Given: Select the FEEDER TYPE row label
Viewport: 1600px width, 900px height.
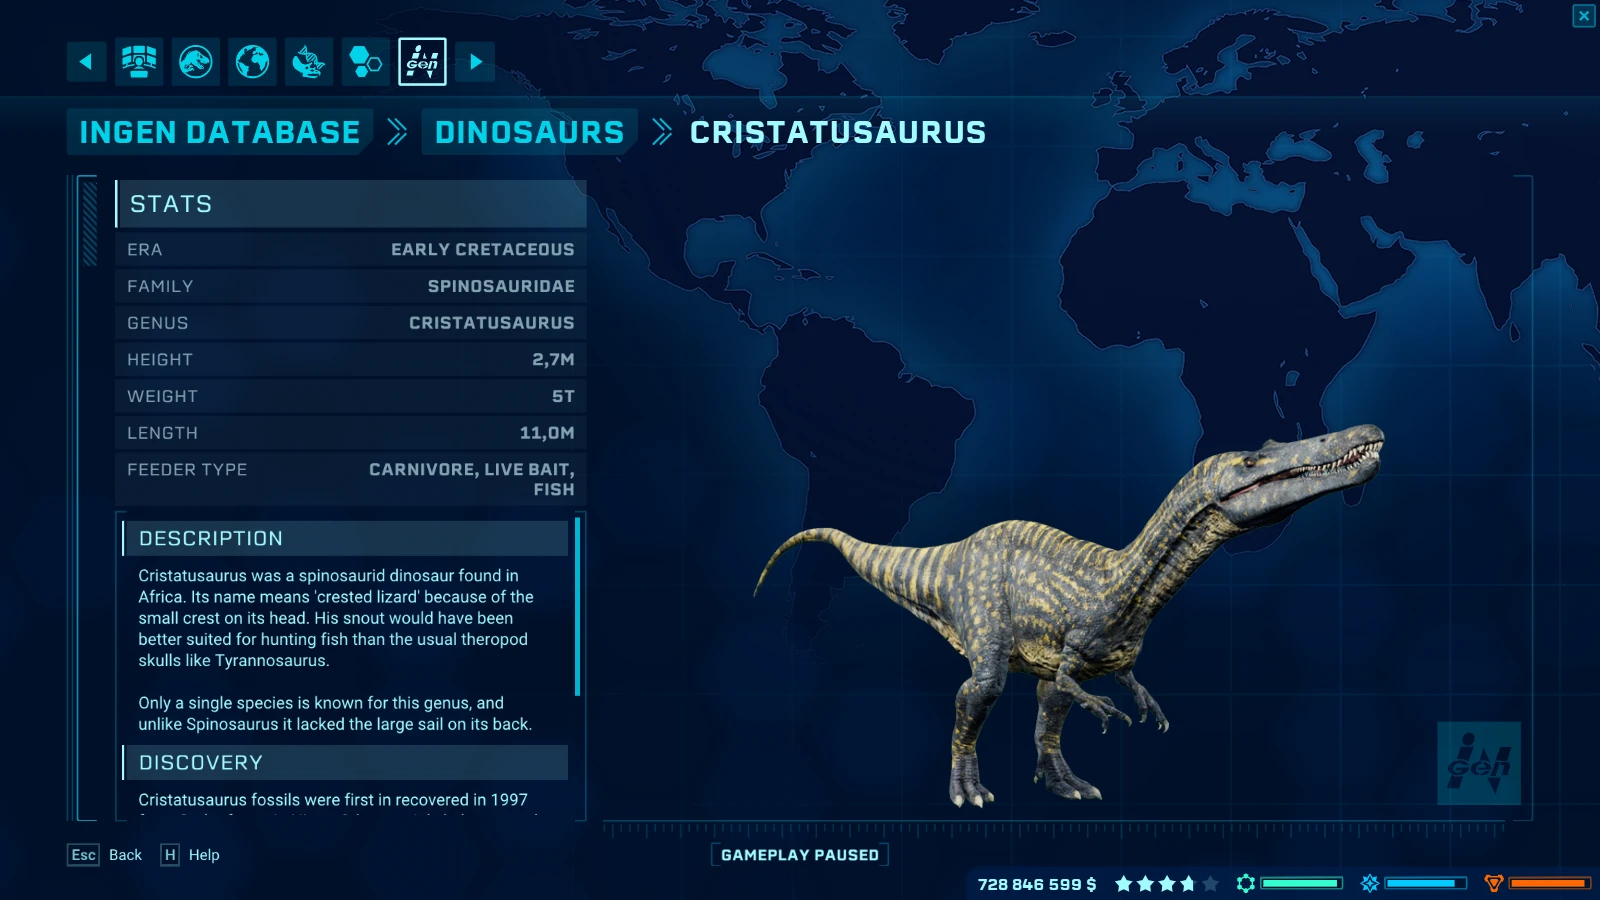Looking at the screenshot, I should [x=187, y=470].
